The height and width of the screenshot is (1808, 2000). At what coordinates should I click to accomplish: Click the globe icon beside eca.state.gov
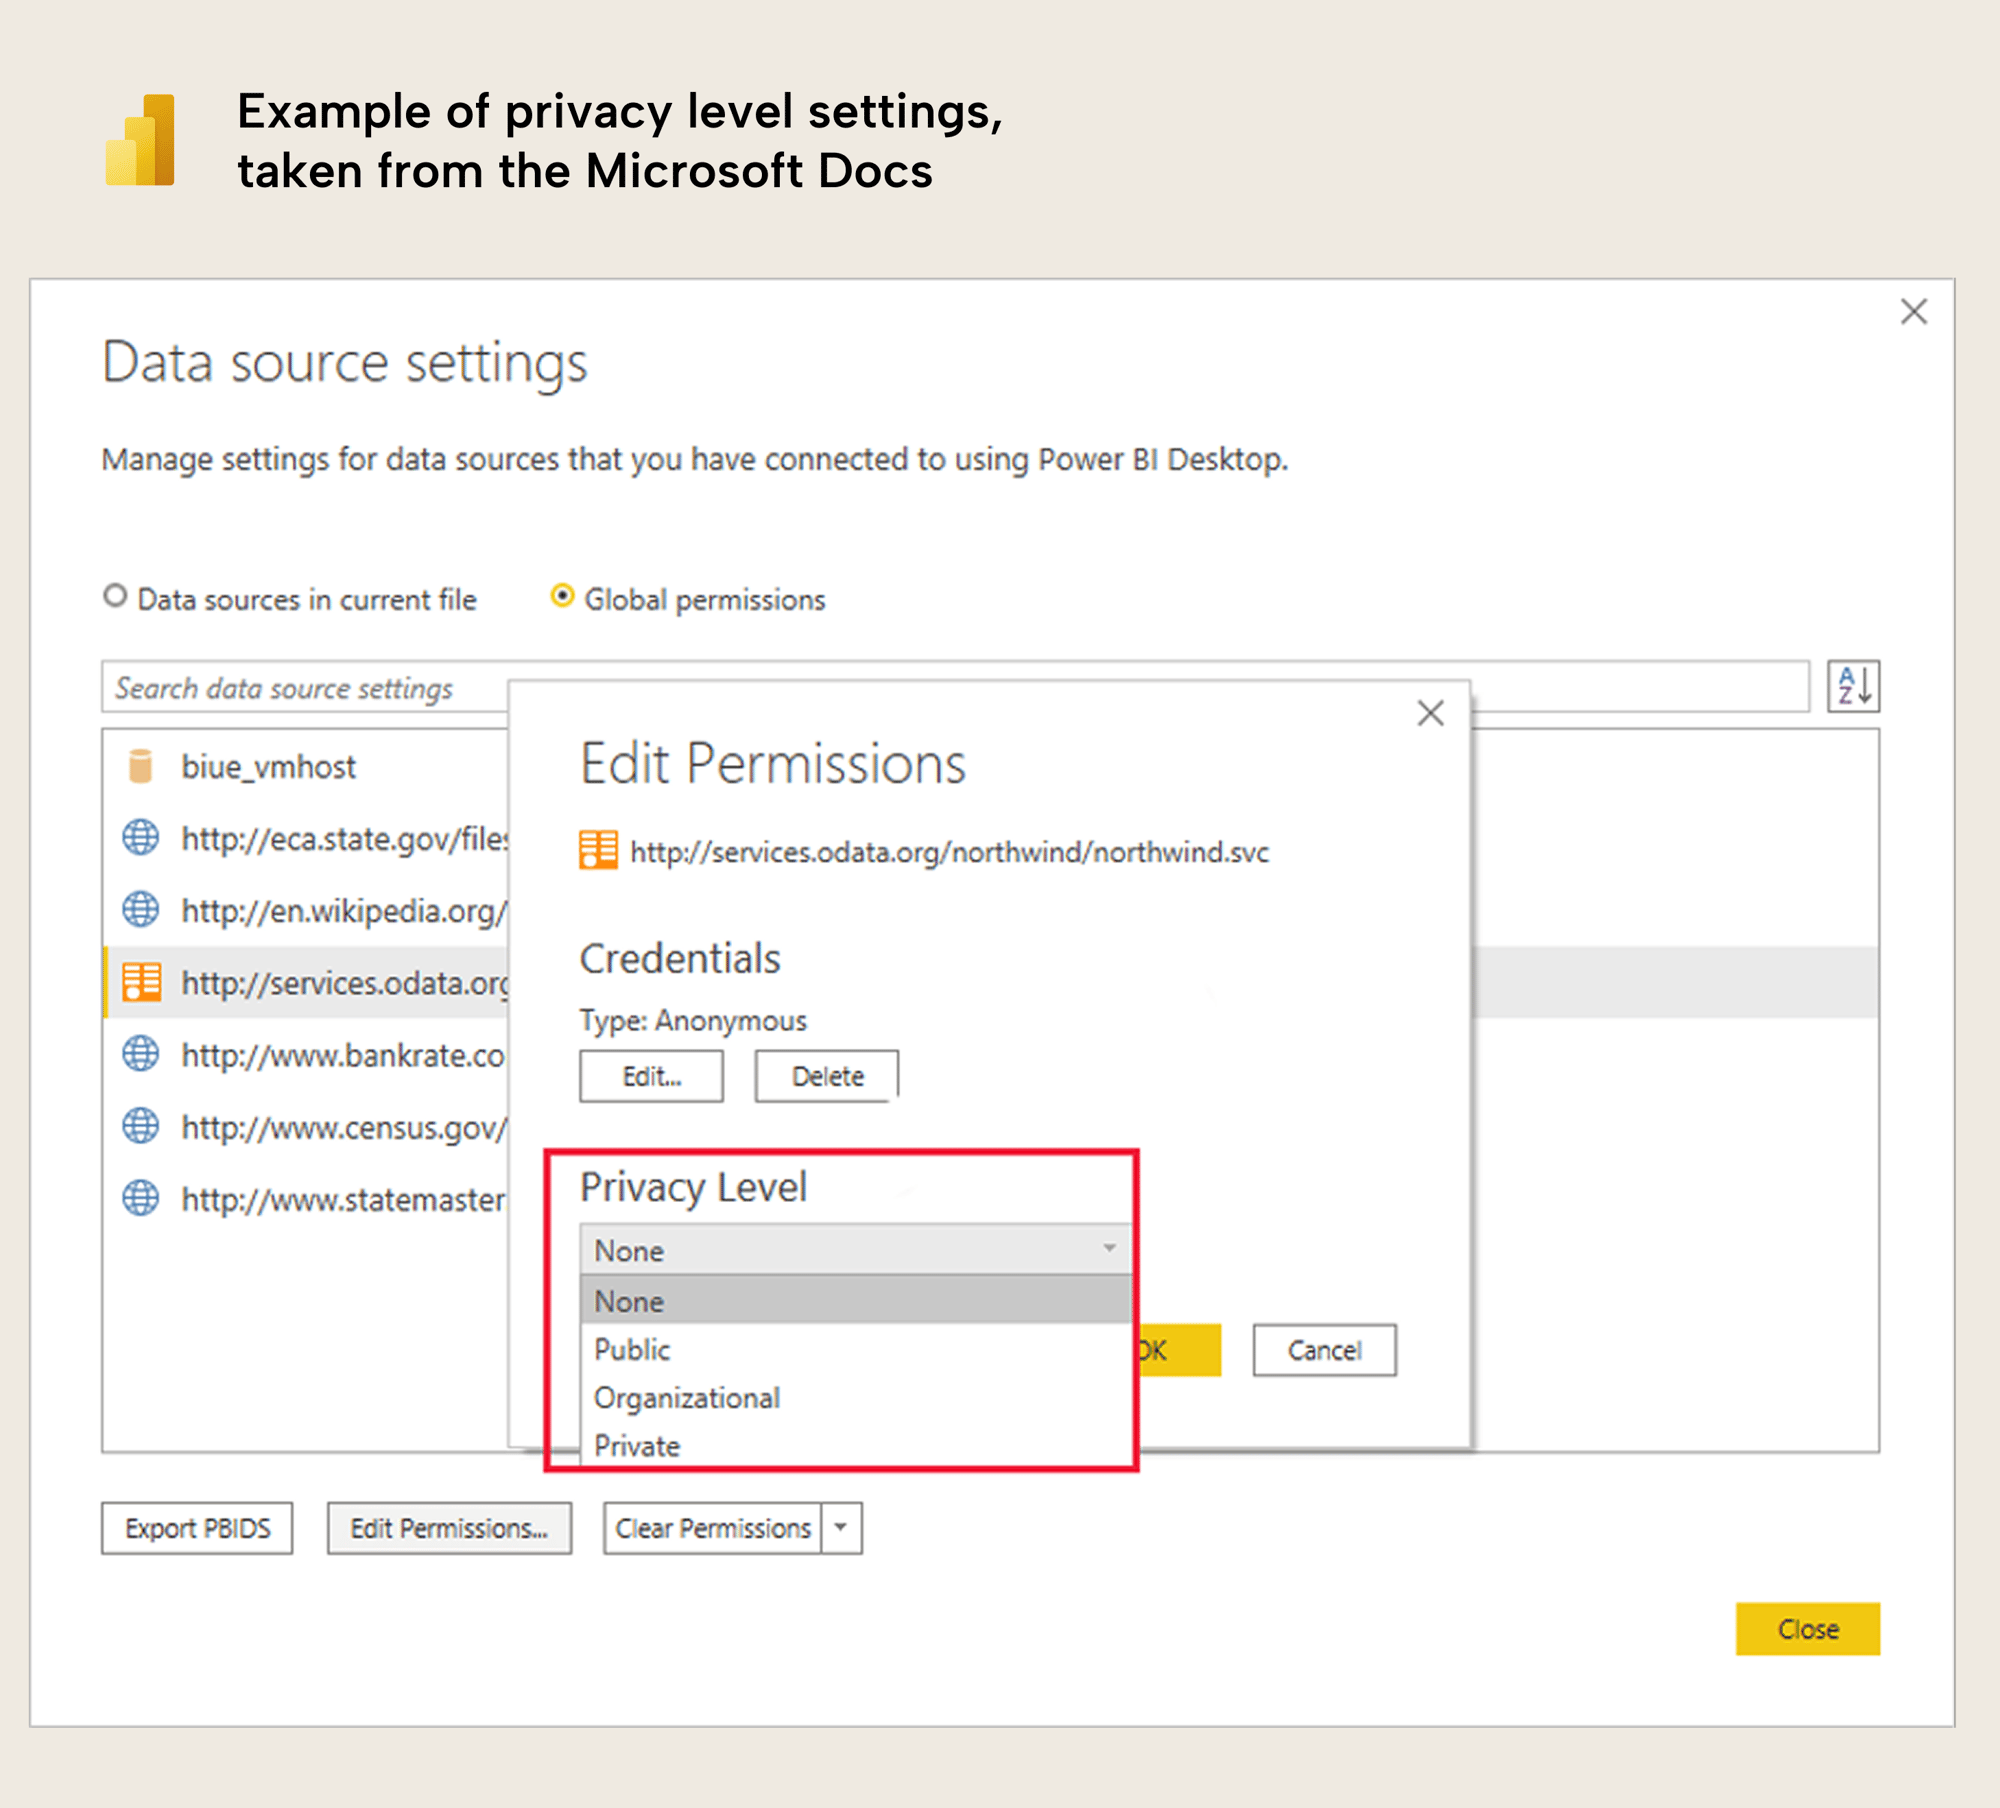pyautogui.click(x=141, y=838)
